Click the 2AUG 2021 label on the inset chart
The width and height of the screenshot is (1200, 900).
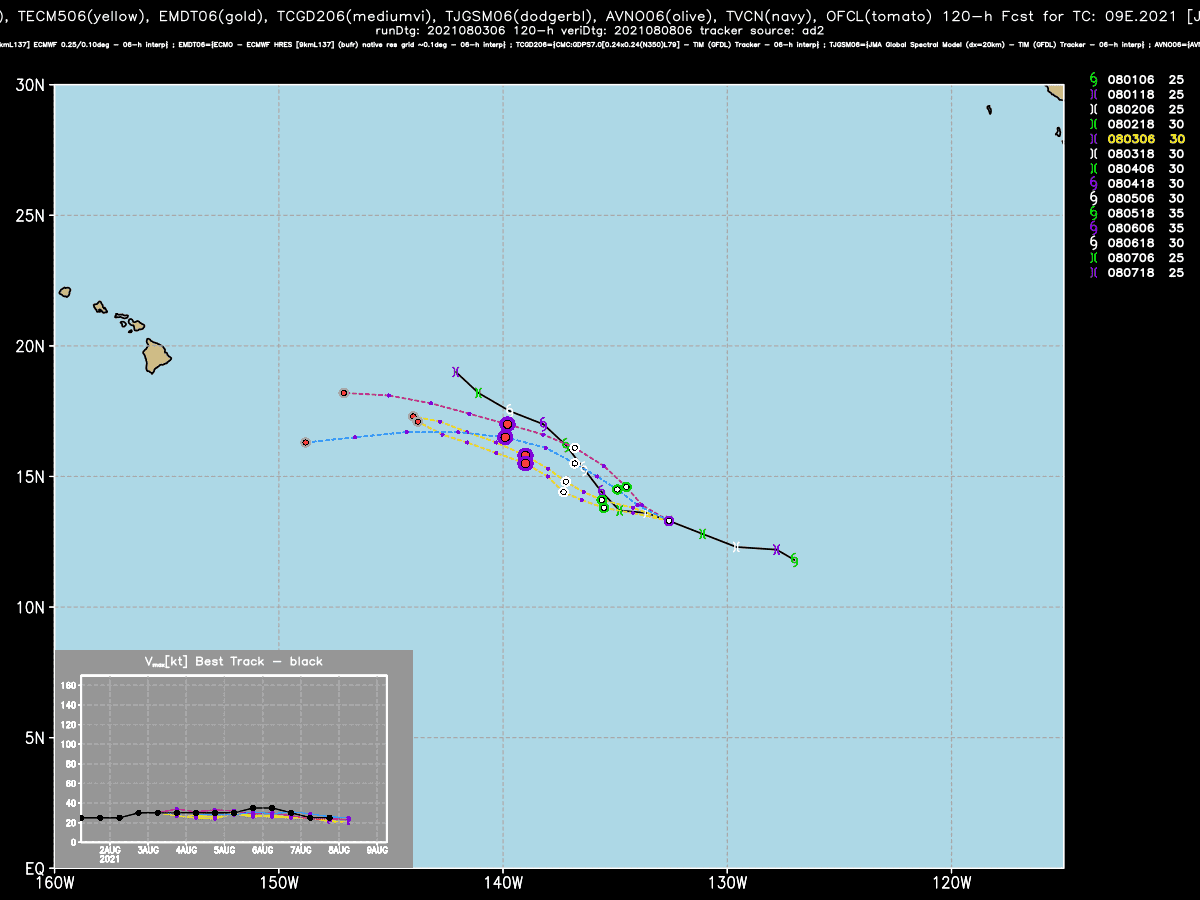110,853
